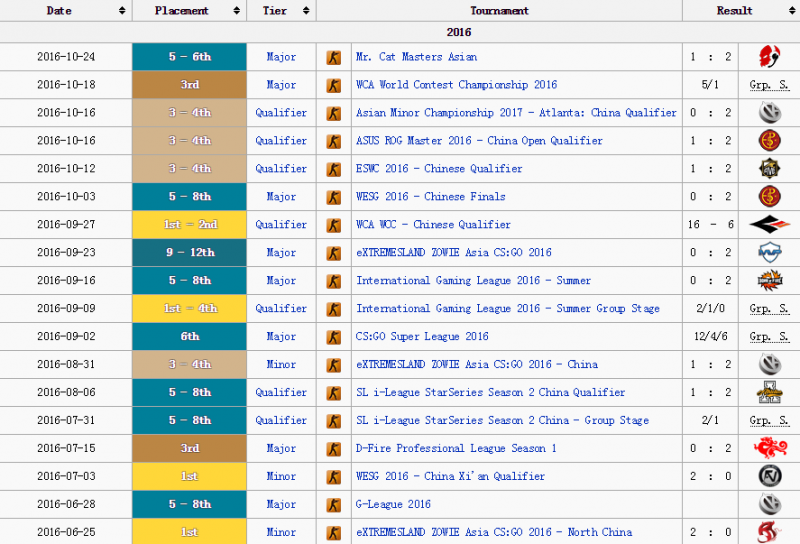Click opponent logo in eXTREMESLAND North China row
This screenshot has width=800, height=544.
[x=769, y=532]
